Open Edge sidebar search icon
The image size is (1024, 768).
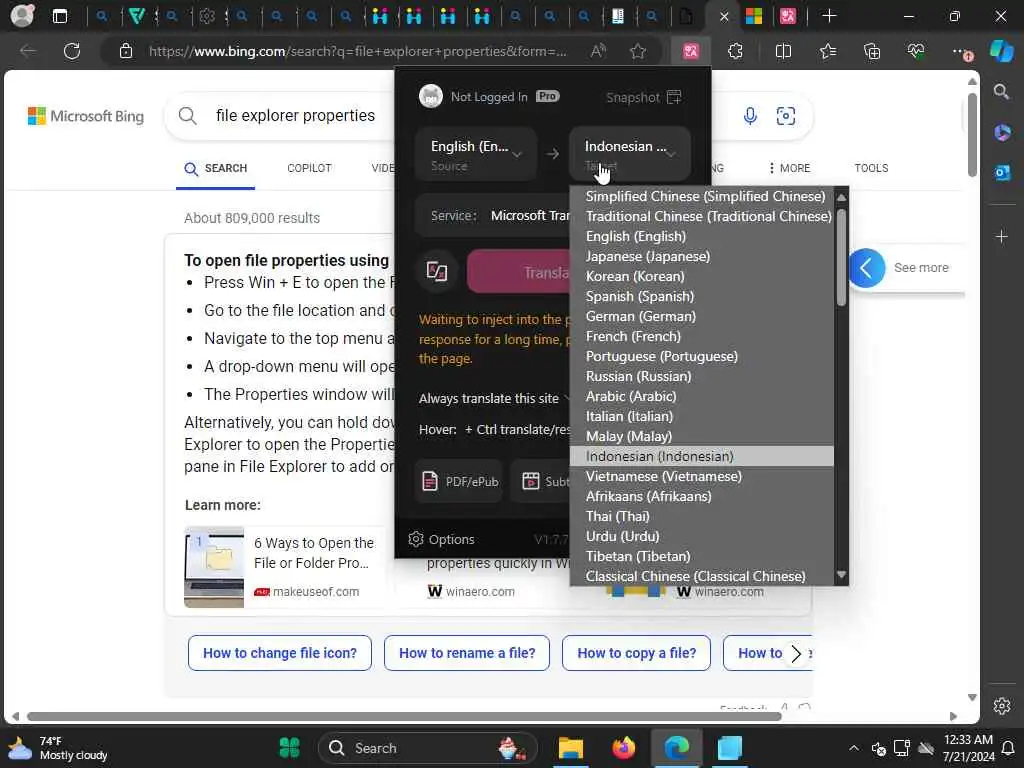point(1001,91)
